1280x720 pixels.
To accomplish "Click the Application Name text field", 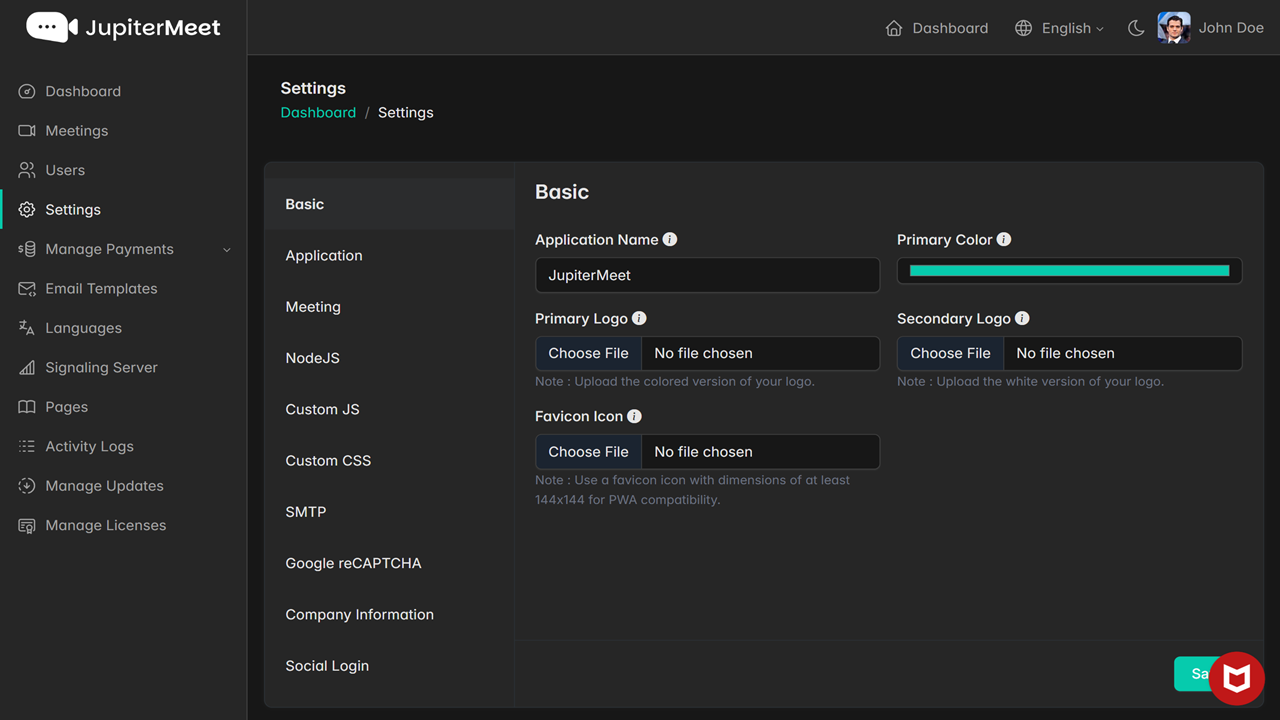I will pyautogui.click(x=707, y=275).
